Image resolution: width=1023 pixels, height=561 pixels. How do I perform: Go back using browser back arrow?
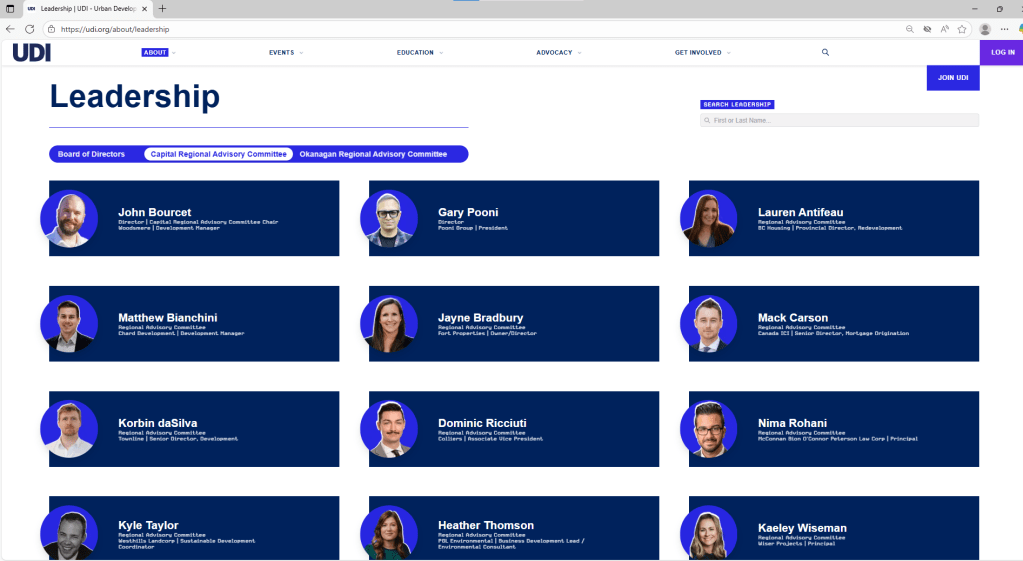click(x=11, y=29)
